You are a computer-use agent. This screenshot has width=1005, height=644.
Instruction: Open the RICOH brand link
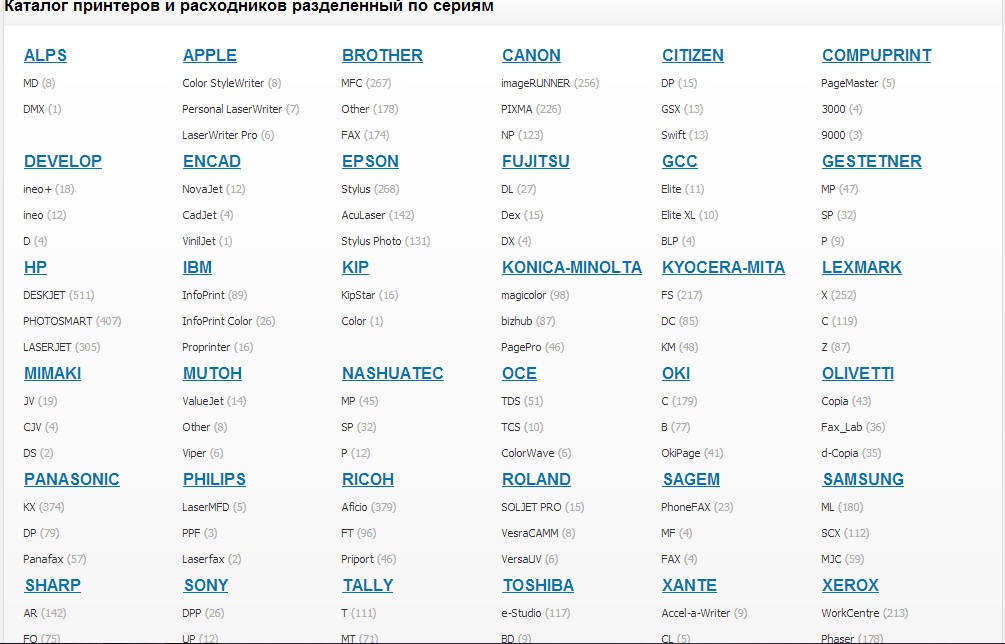tap(368, 479)
